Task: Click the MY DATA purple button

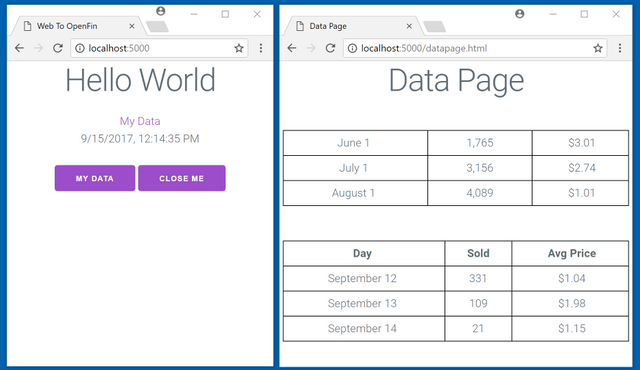Action: (95, 178)
